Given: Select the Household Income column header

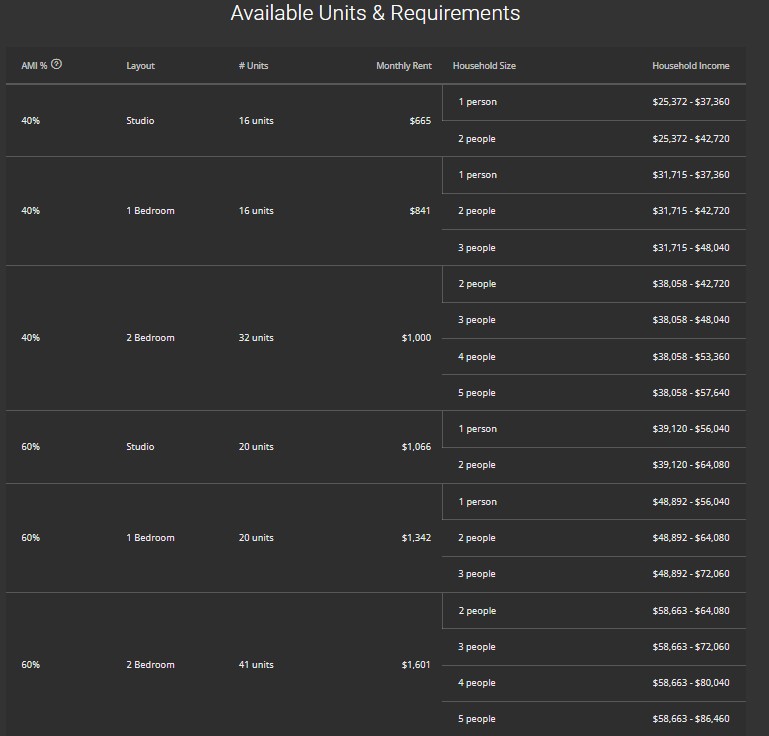Looking at the screenshot, I should point(690,66).
